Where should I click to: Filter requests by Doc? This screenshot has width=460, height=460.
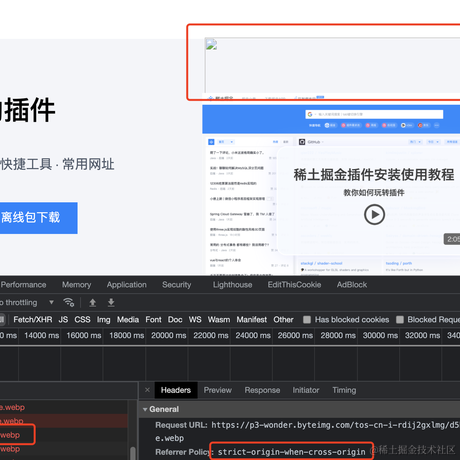pyautogui.click(x=175, y=320)
